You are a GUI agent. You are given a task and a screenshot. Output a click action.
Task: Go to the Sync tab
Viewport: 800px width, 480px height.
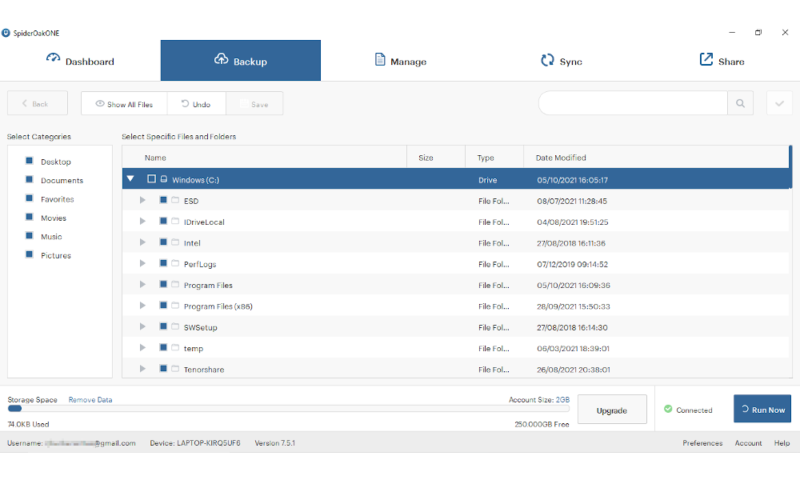click(561, 61)
